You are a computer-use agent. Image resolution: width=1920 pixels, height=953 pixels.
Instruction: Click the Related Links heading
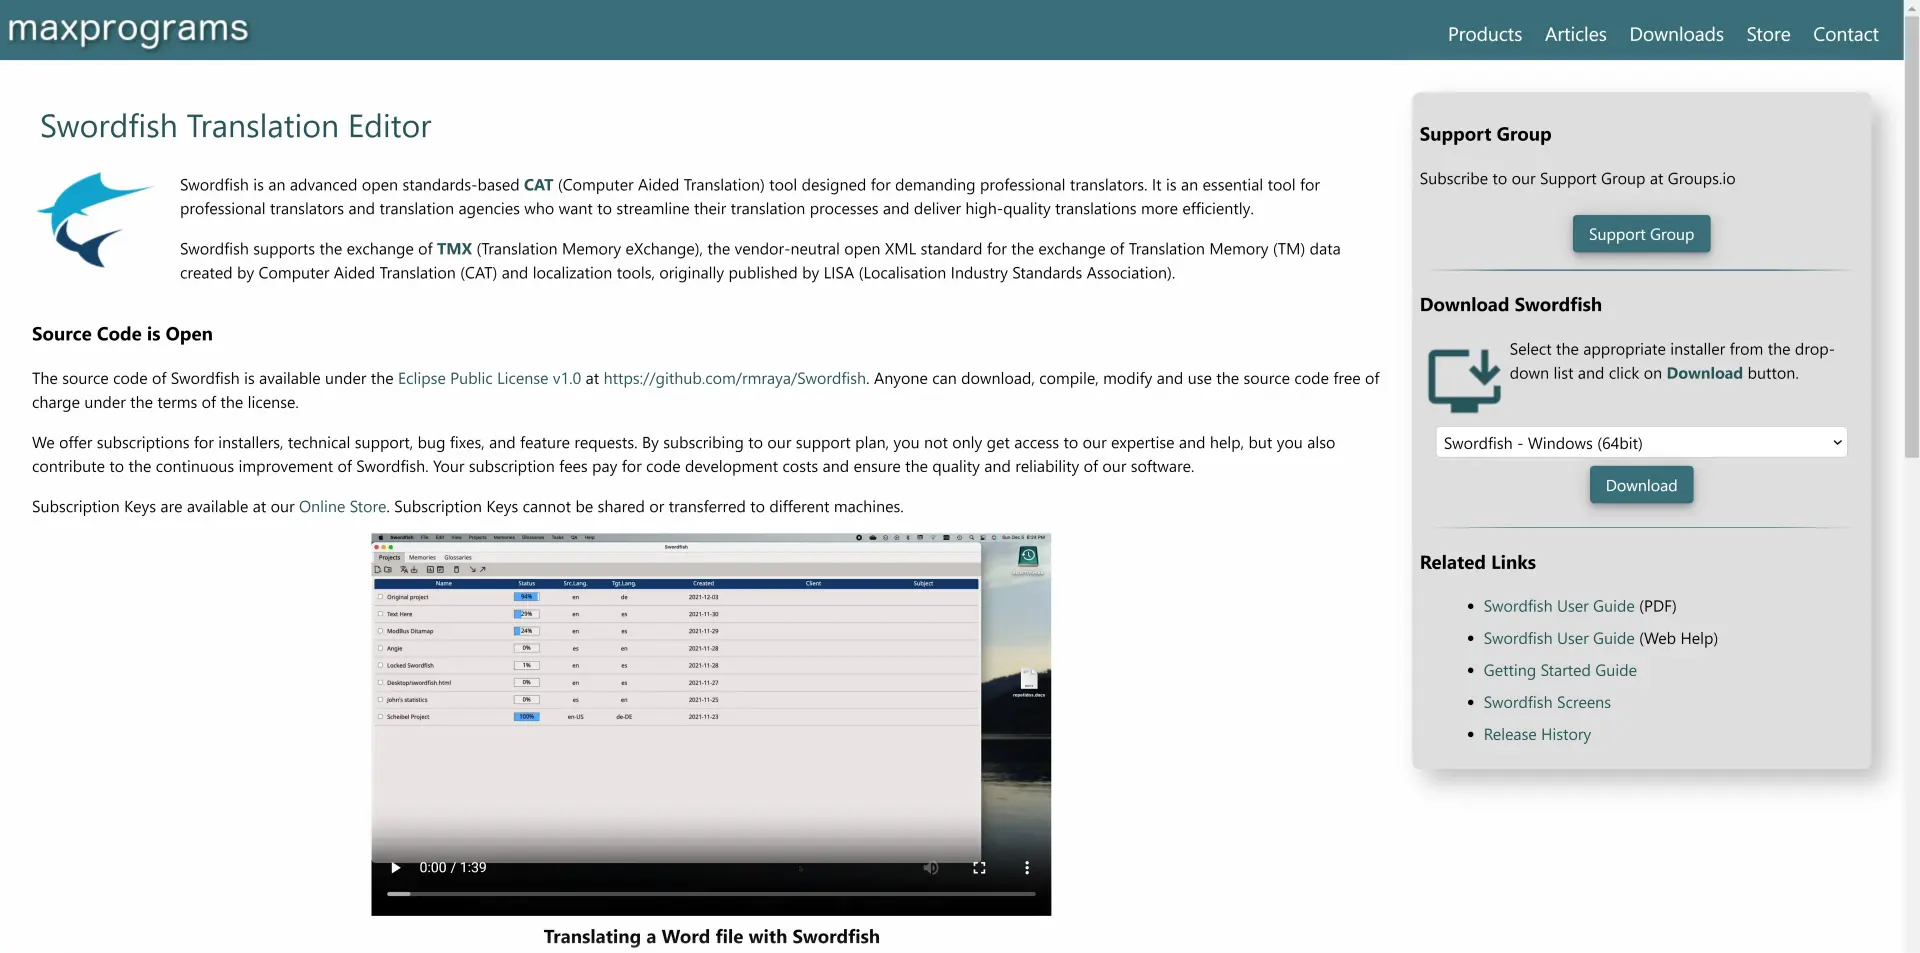[x=1477, y=562]
